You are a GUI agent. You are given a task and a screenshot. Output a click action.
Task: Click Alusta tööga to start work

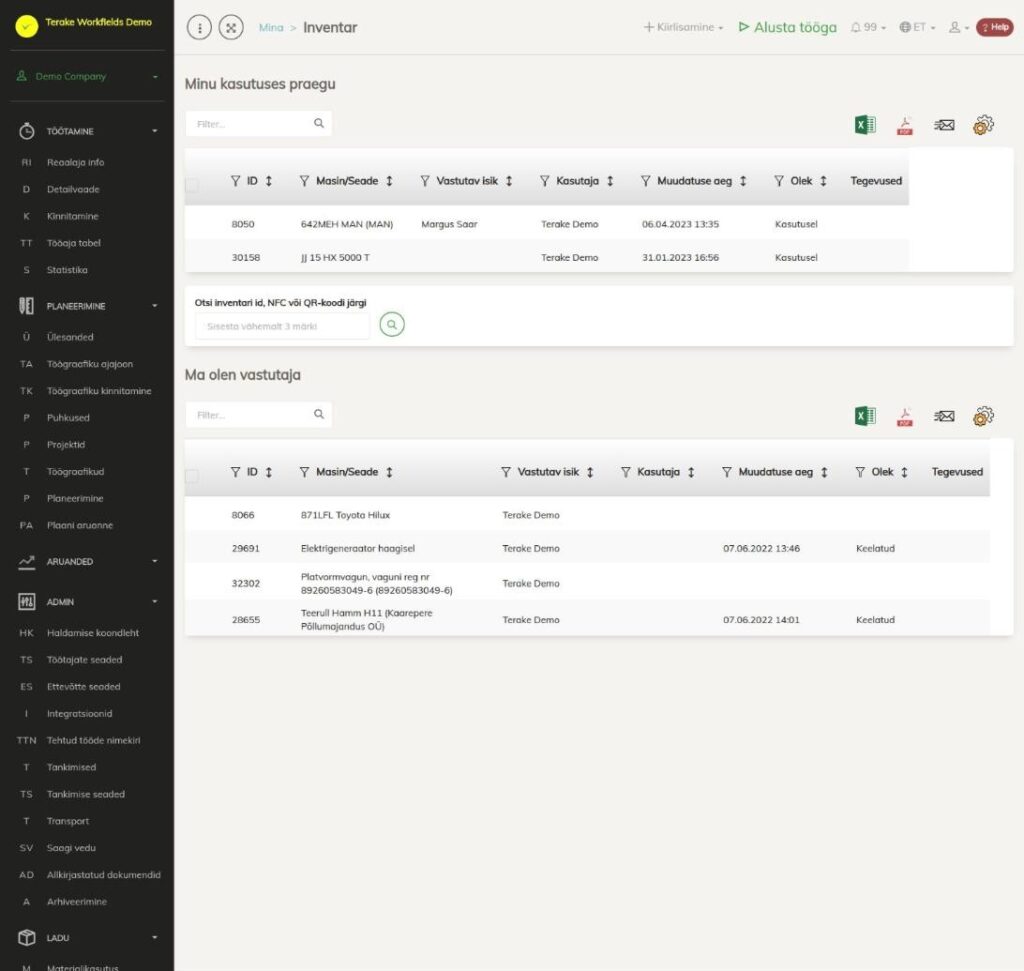point(788,27)
